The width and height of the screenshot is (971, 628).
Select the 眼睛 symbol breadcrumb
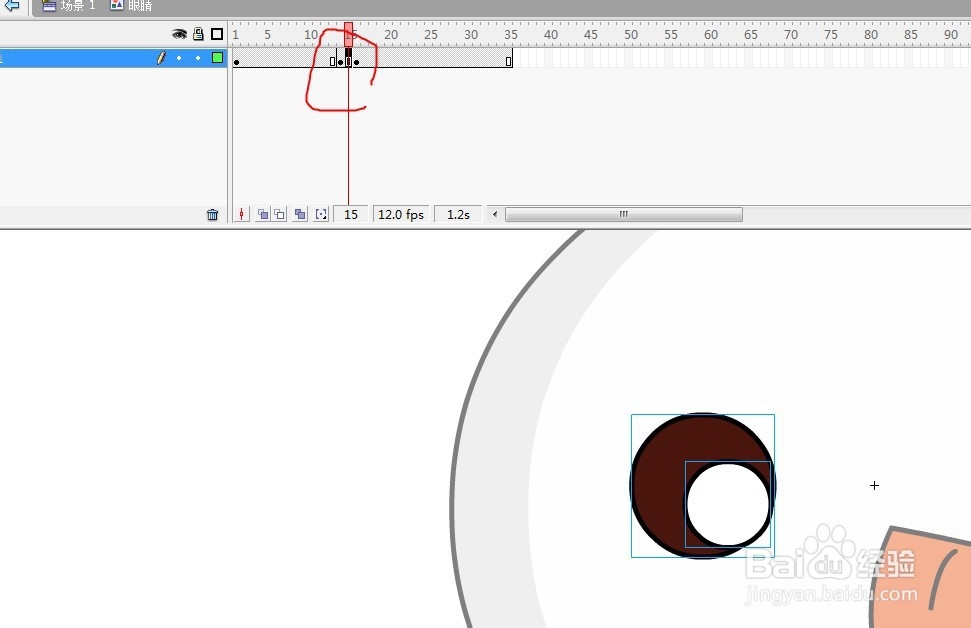coord(131,6)
